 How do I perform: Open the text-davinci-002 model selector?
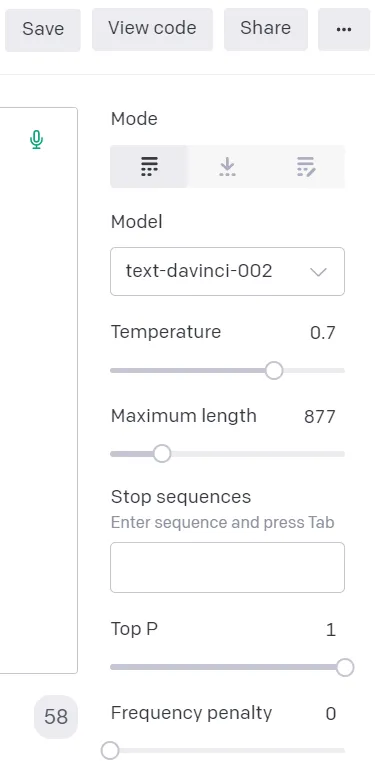tap(228, 271)
